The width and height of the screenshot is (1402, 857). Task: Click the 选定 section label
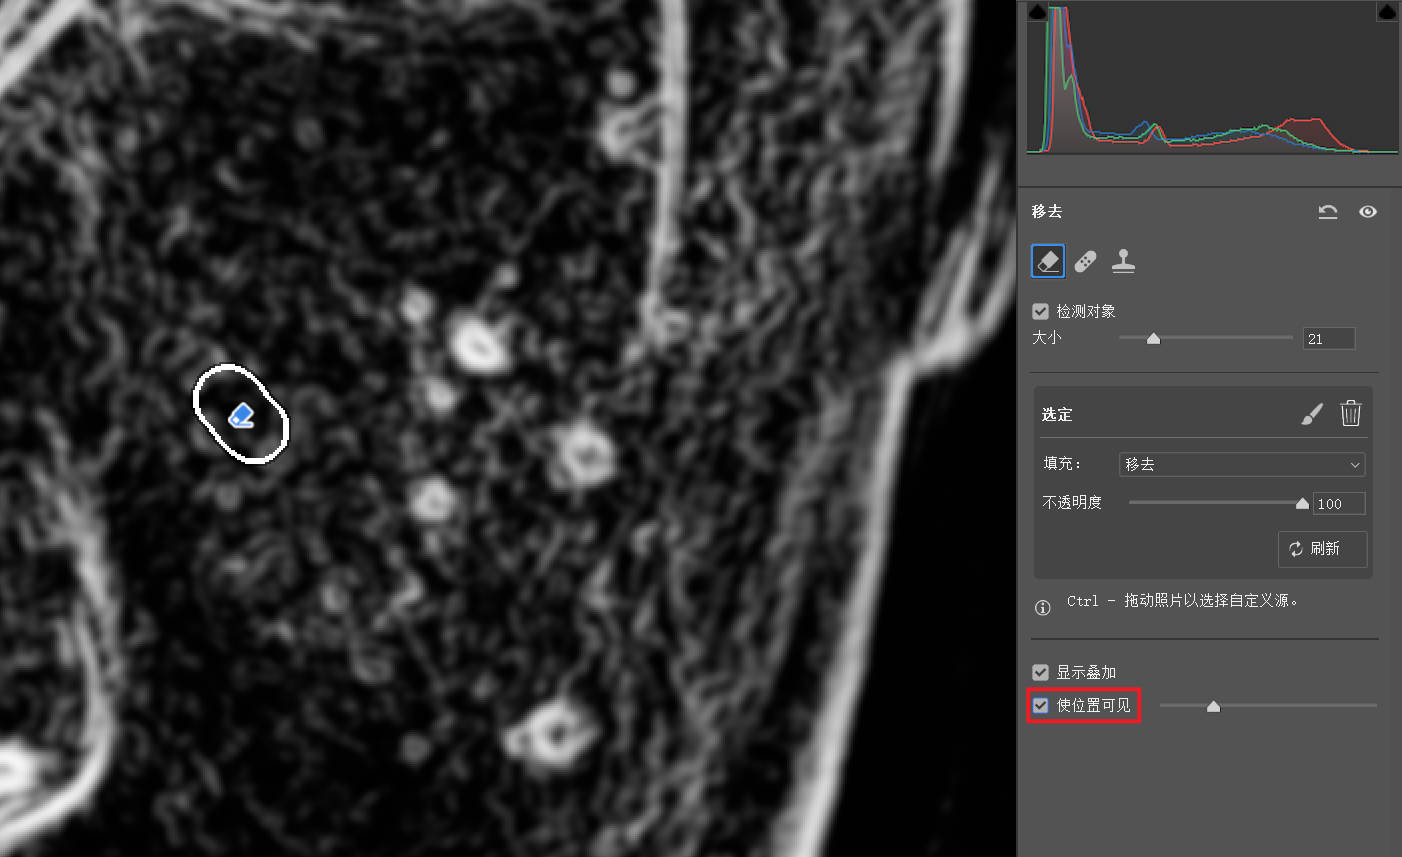[x=1057, y=414]
